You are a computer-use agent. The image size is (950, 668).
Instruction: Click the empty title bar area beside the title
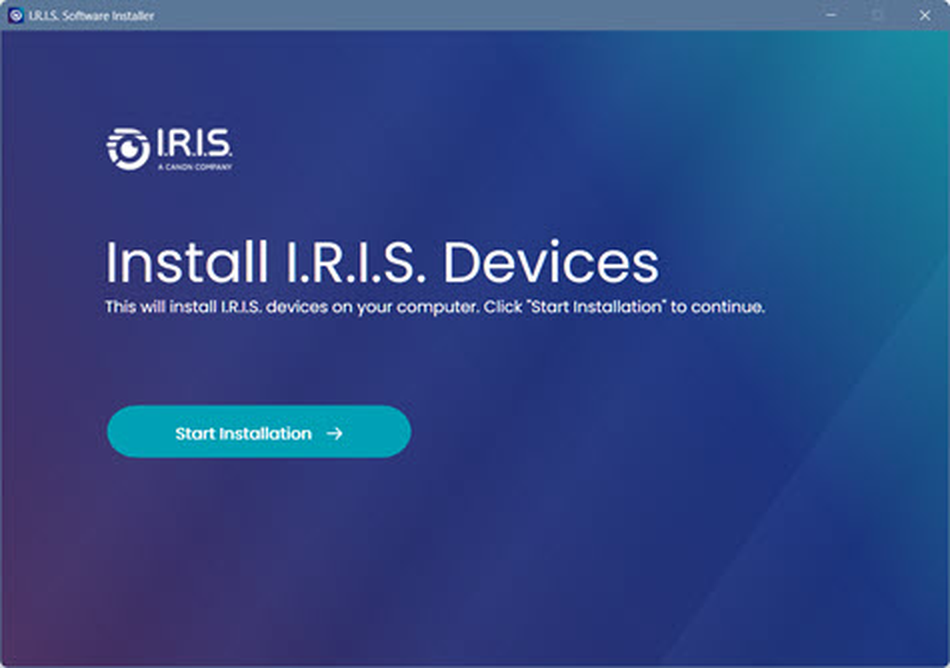tap(485, 15)
